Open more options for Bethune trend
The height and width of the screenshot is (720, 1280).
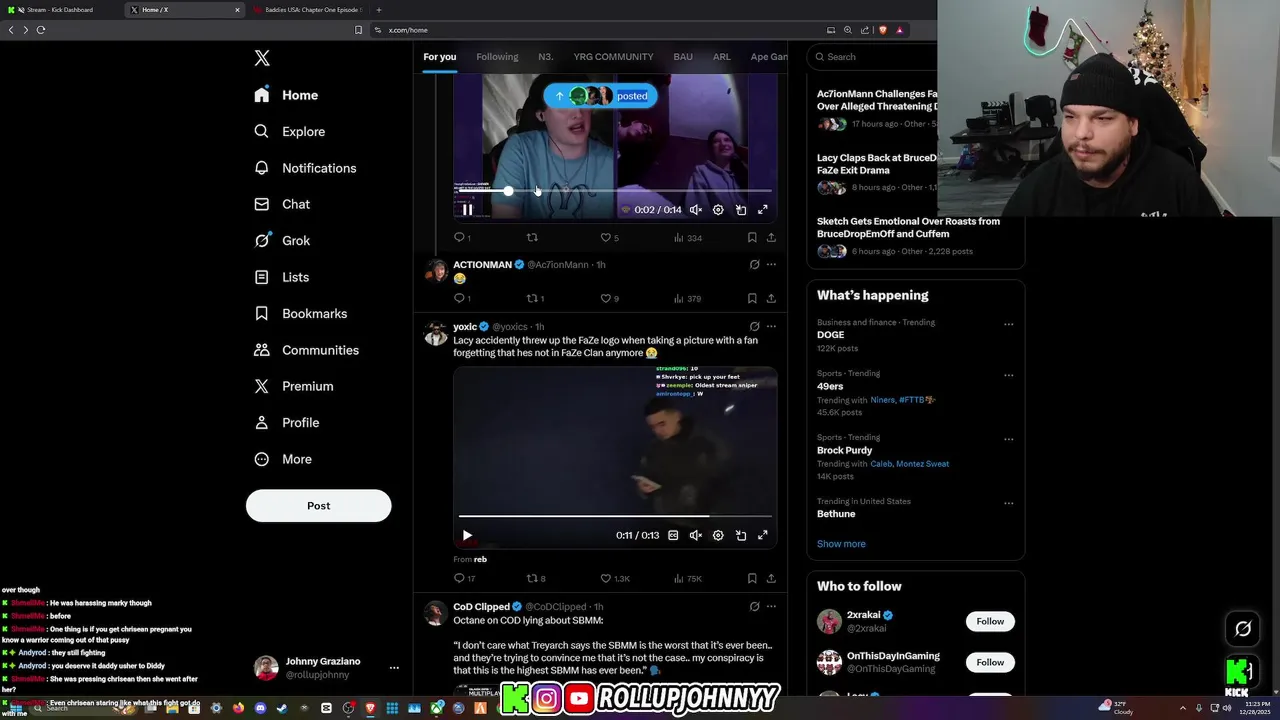click(1008, 503)
